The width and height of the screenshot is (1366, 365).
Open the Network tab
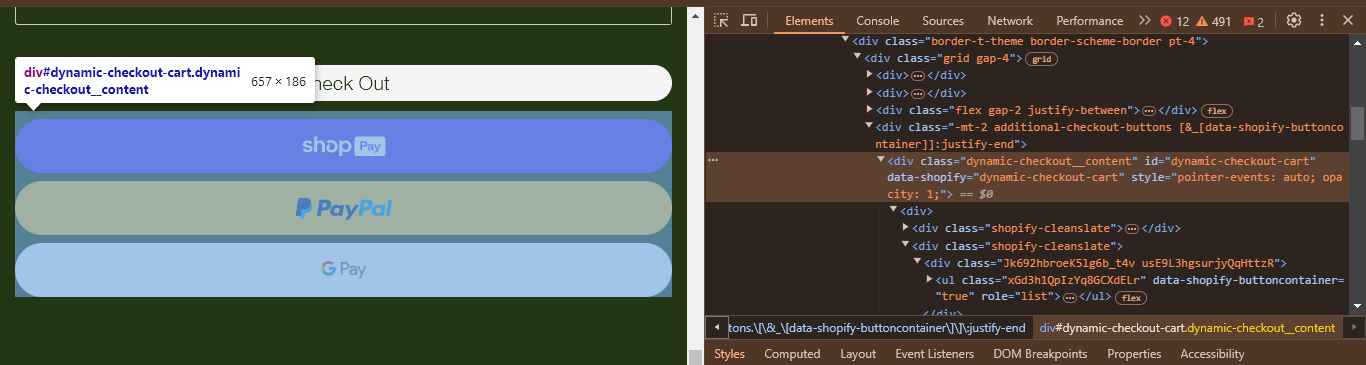tap(1010, 21)
